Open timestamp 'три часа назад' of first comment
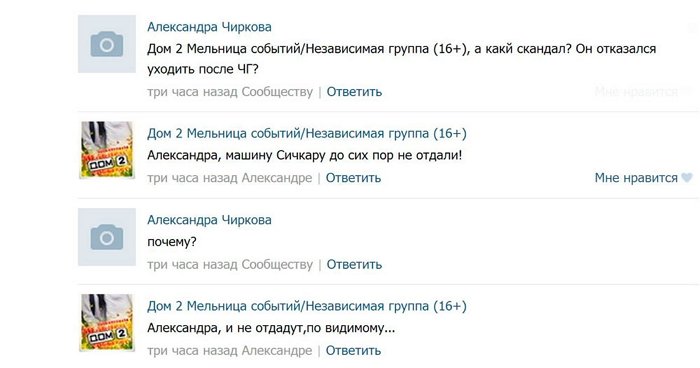The image size is (700, 368). (x=193, y=92)
